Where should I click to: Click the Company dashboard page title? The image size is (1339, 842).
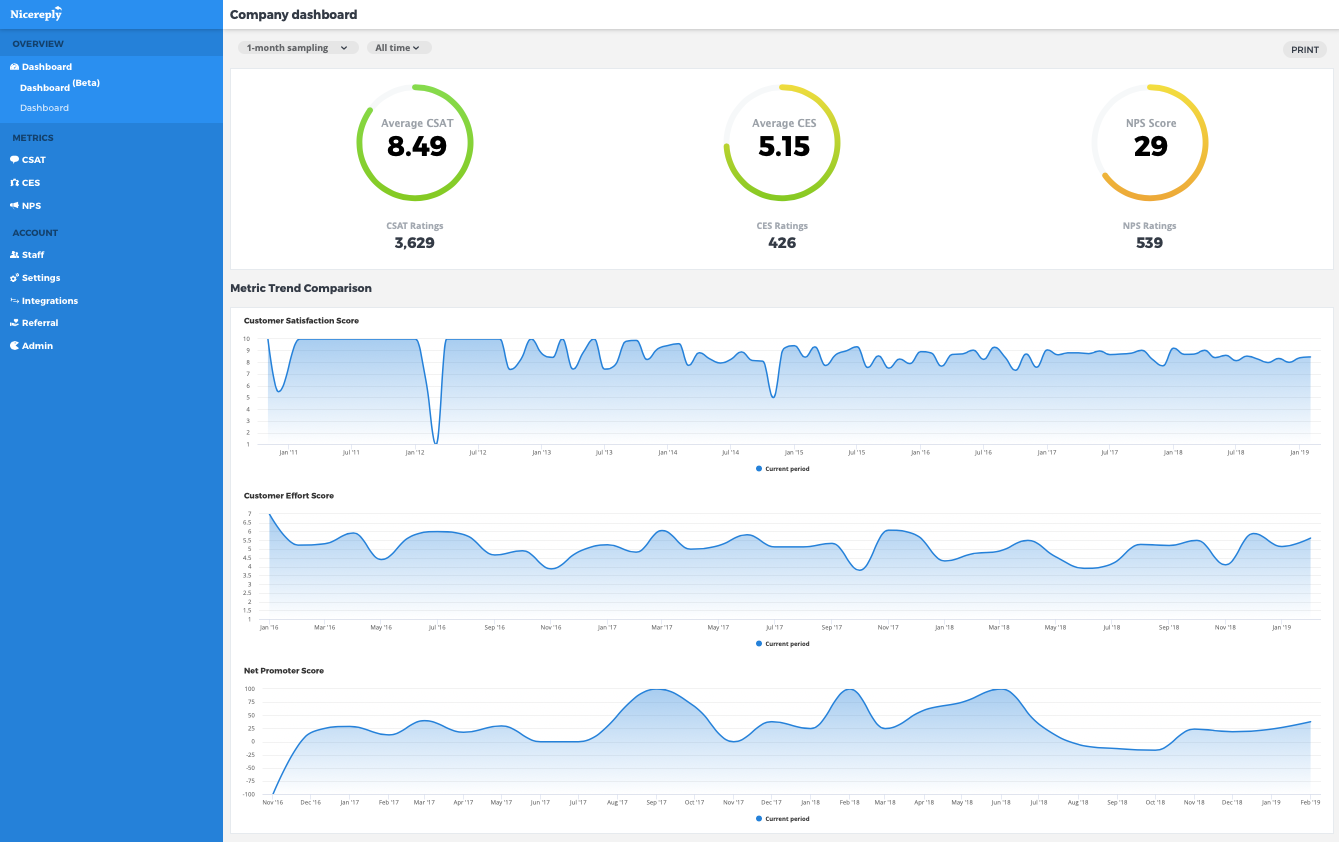point(293,15)
